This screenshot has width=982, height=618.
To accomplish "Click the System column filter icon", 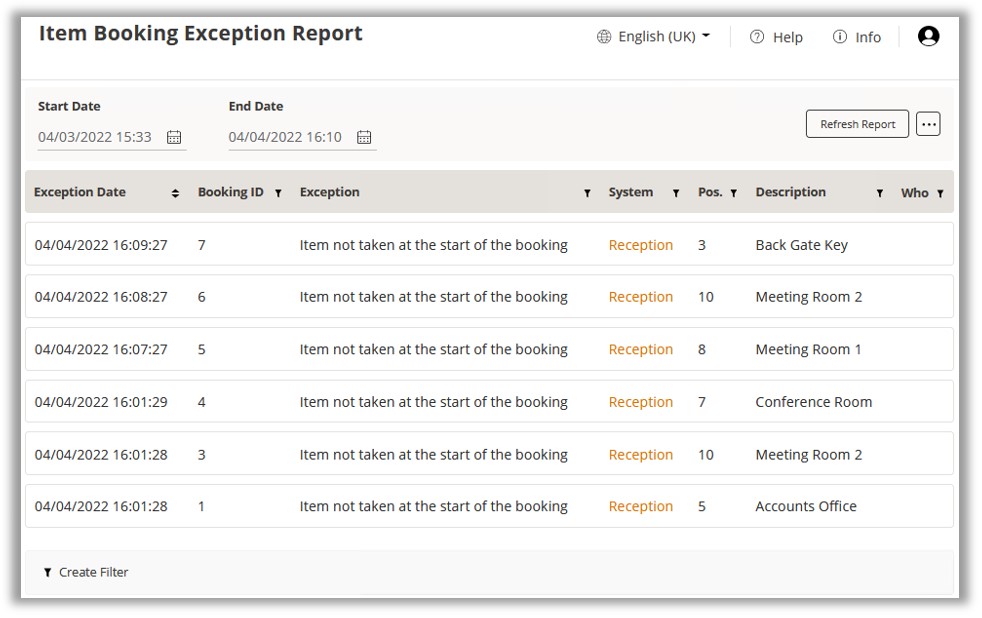I will [x=676, y=193].
